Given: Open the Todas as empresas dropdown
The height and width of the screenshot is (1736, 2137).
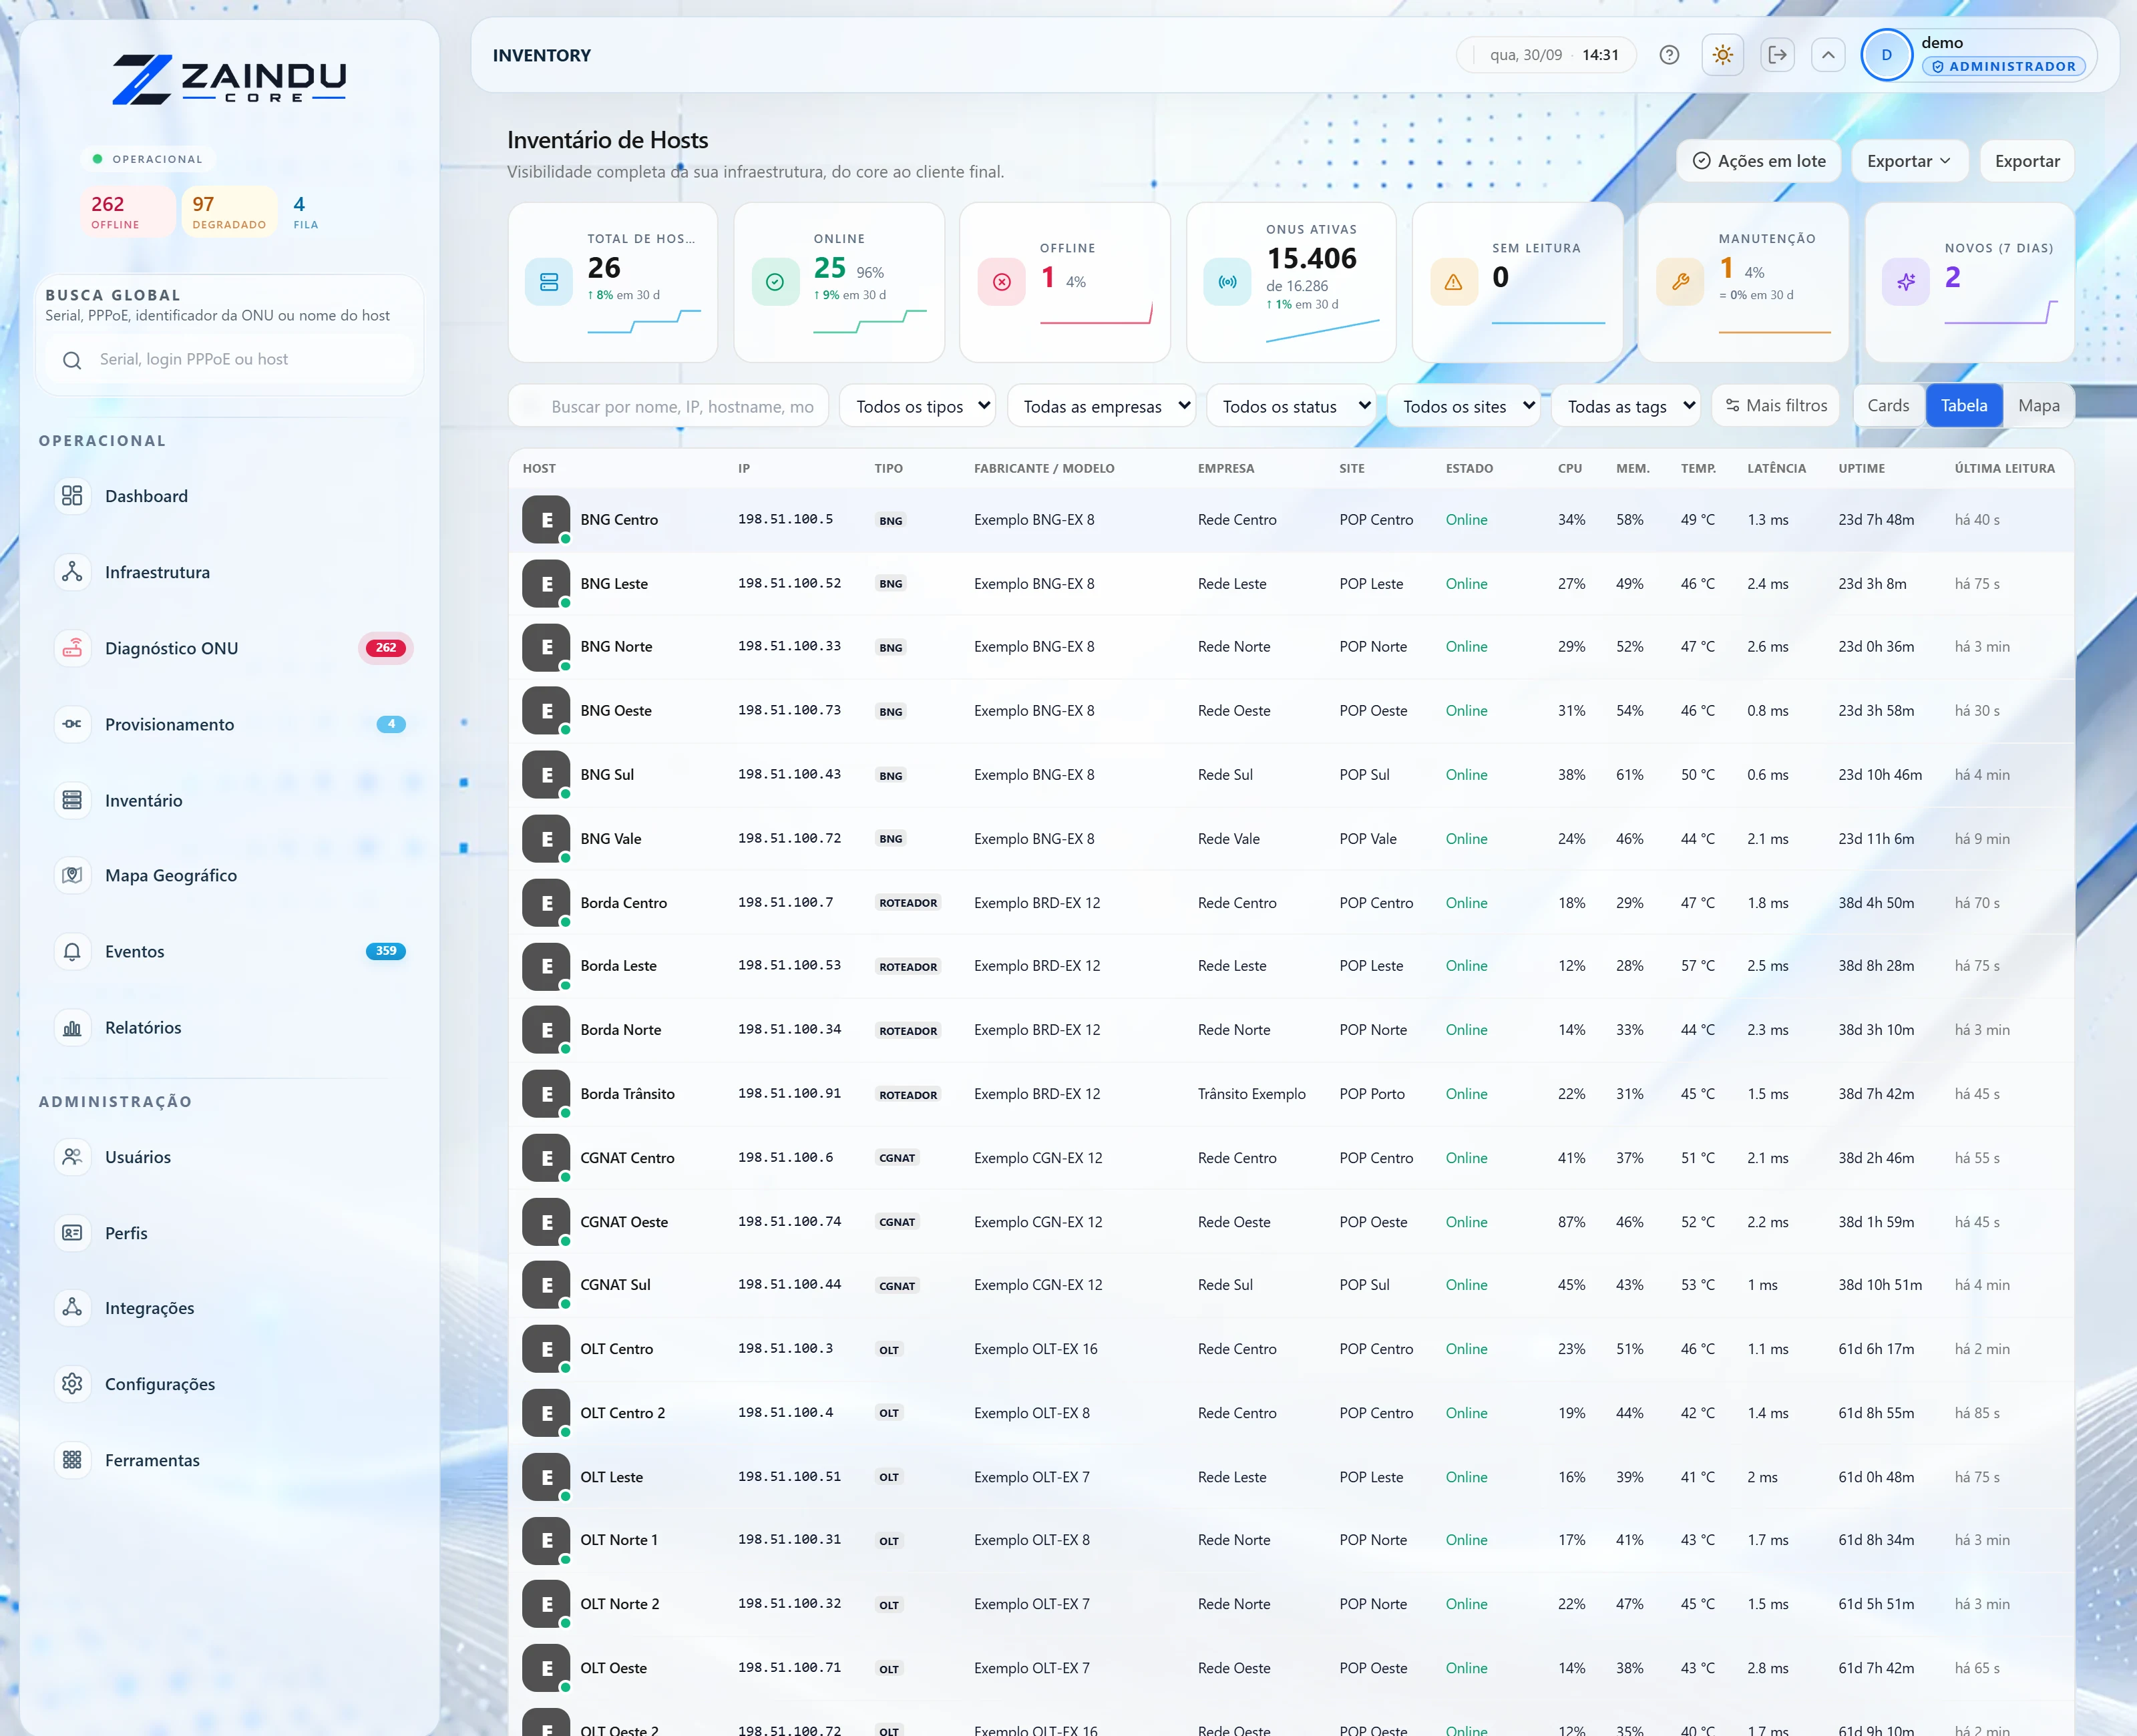Looking at the screenshot, I should (1101, 406).
